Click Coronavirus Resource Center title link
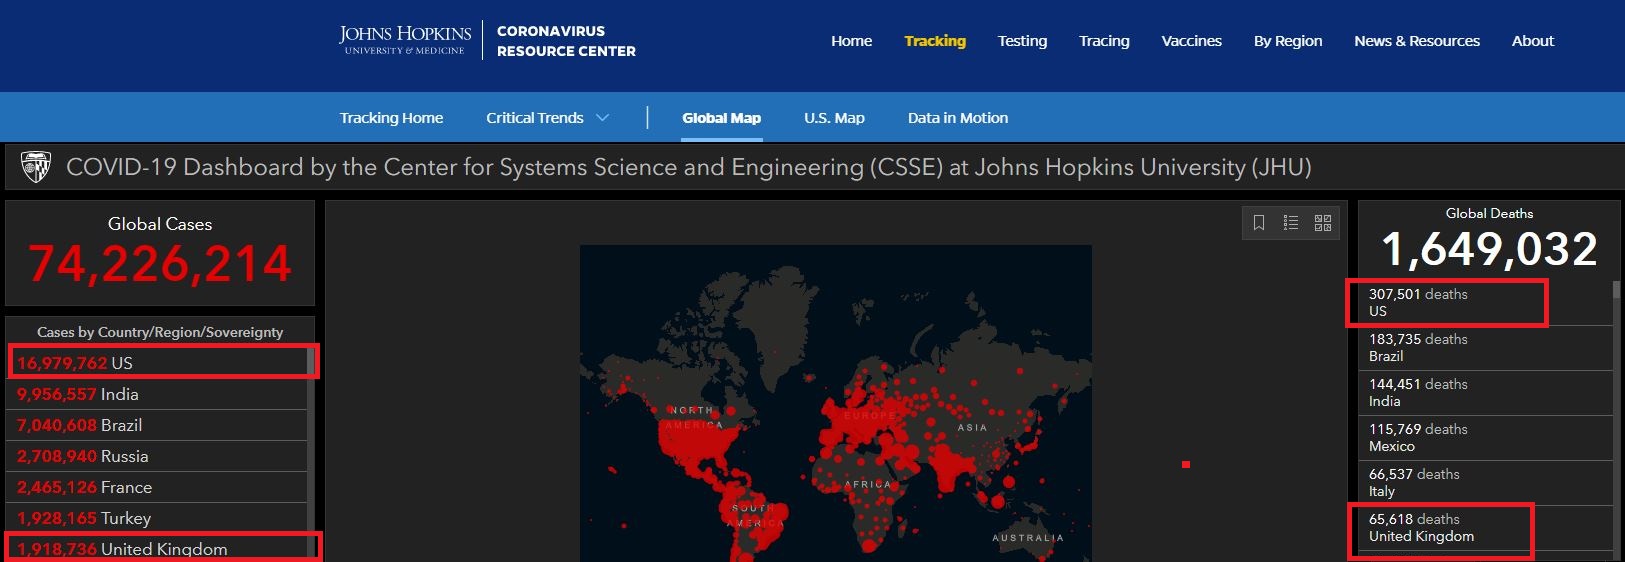 [x=566, y=41]
